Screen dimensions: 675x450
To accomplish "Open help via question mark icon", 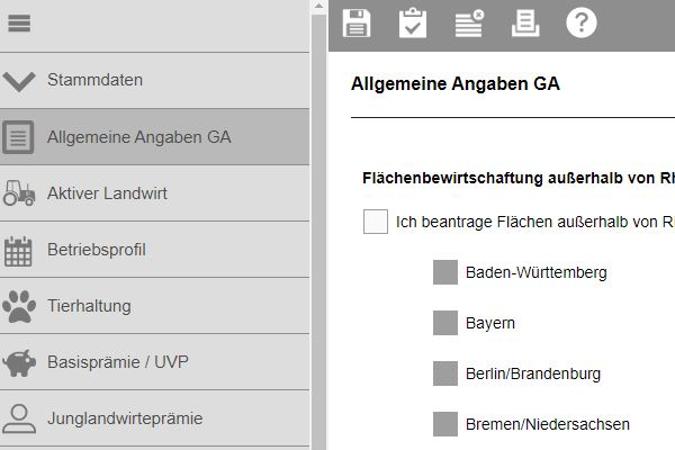I will pyautogui.click(x=581, y=22).
